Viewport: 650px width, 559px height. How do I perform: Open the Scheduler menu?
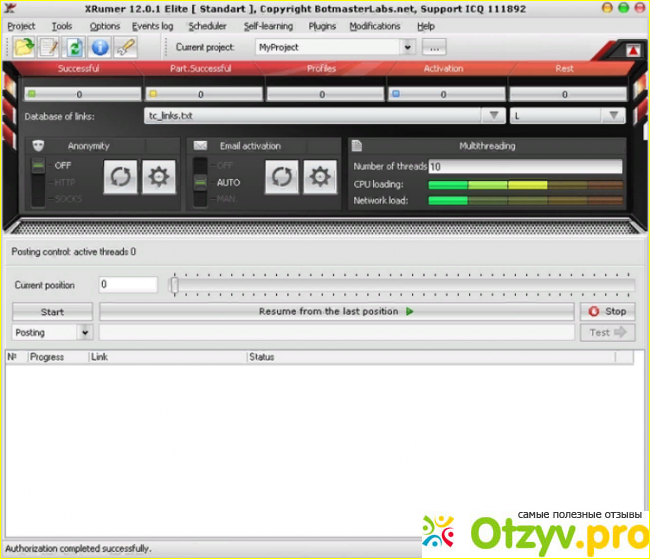click(207, 26)
